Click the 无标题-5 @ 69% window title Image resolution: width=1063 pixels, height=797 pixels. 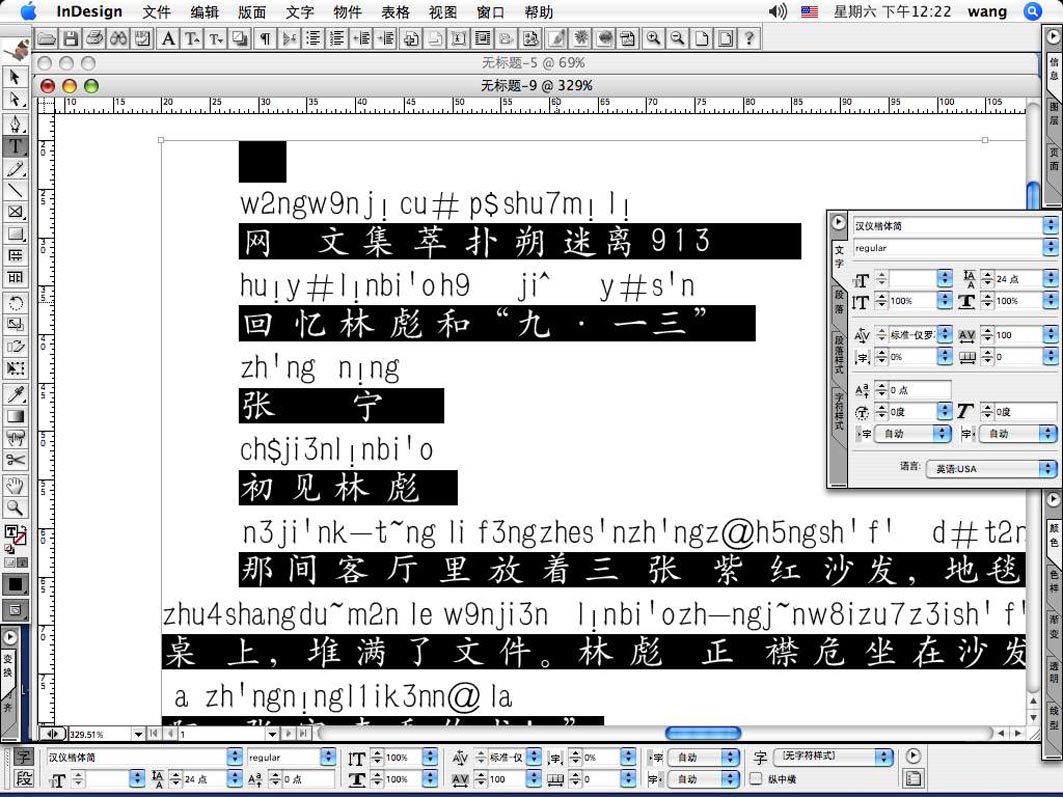coord(532,63)
